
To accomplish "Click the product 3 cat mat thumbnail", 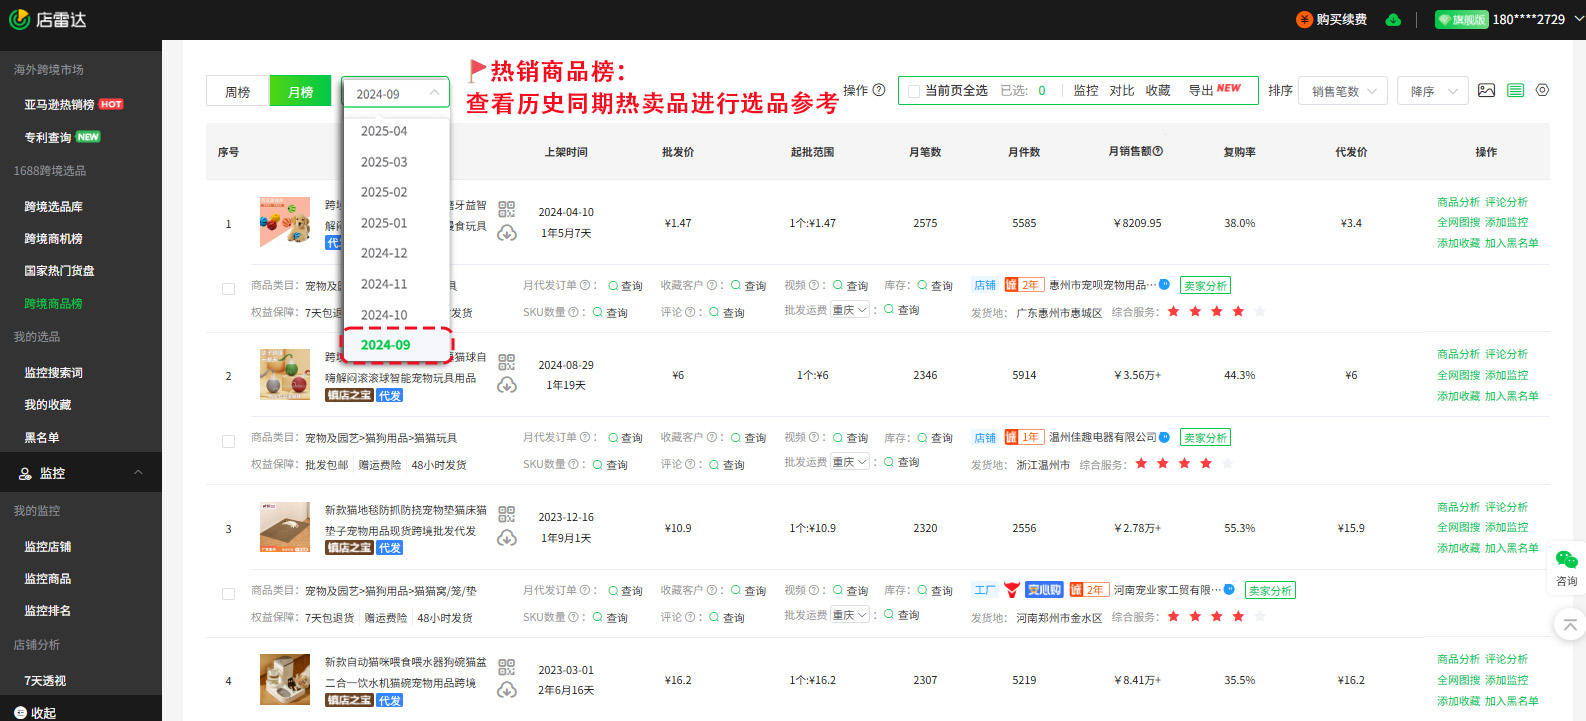I will coord(284,527).
